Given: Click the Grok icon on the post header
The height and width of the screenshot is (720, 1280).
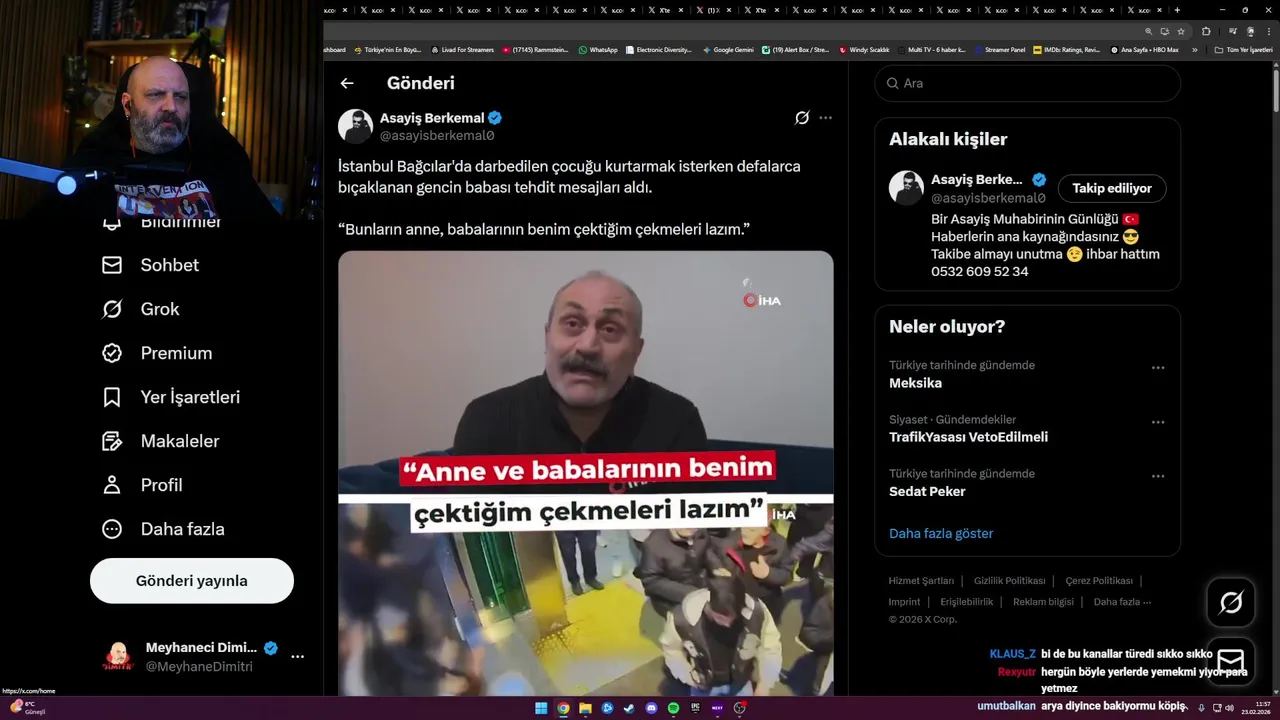Looking at the screenshot, I should pos(802,118).
